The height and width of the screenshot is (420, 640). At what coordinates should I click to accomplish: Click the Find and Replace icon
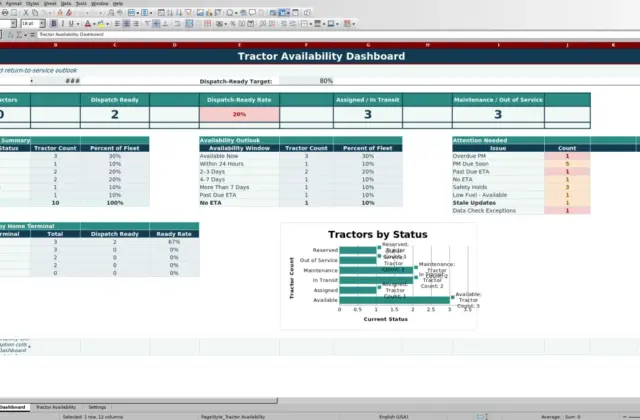[111, 13]
